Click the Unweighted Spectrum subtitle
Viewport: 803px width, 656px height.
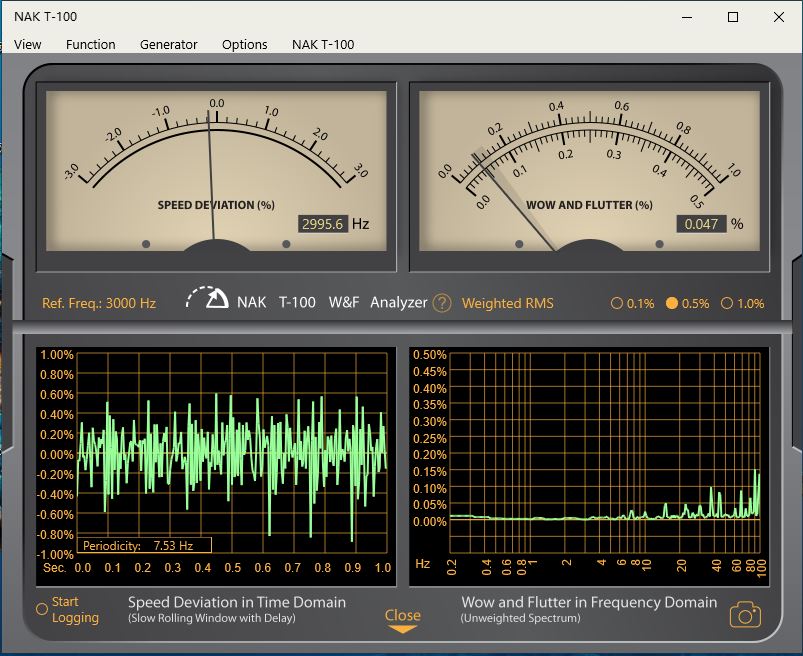pos(520,618)
